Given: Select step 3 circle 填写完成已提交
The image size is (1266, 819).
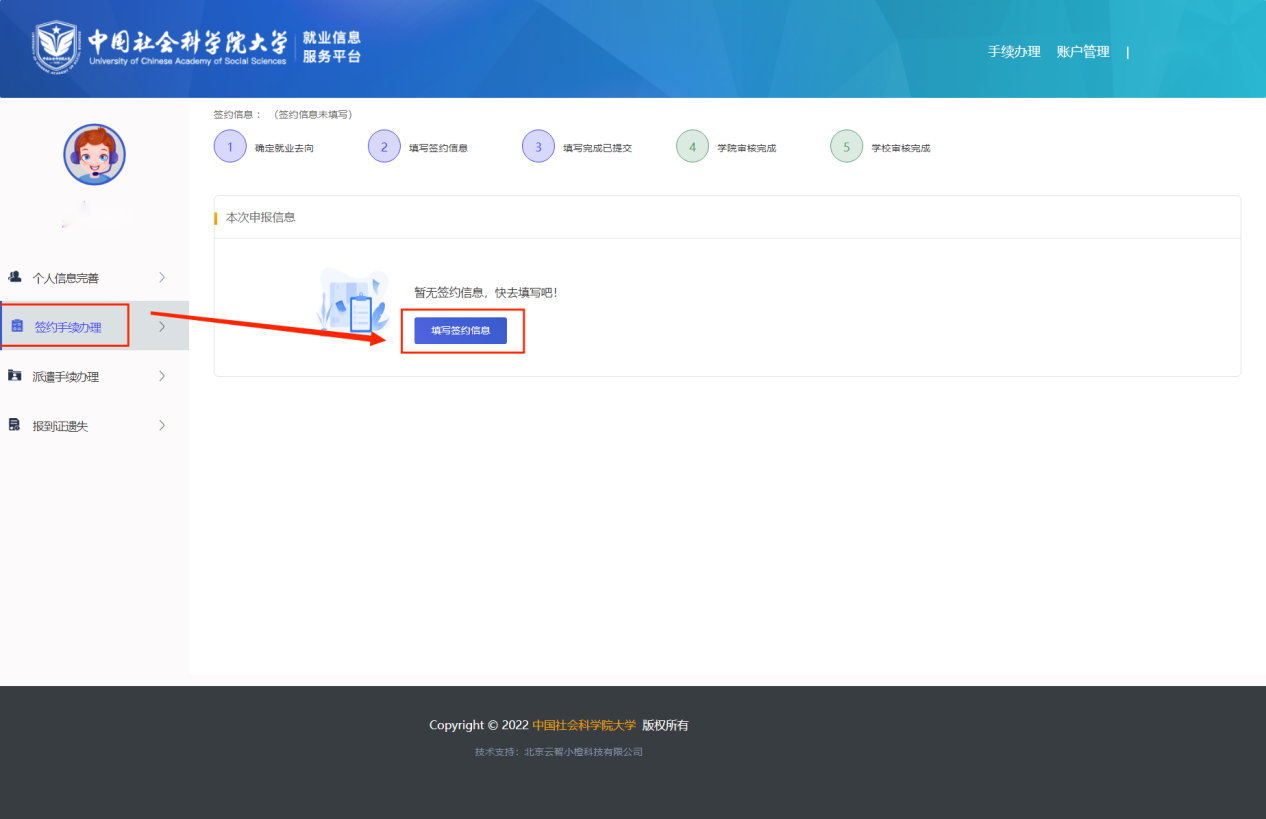Looking at the screenshot, I should click(538, 147).
